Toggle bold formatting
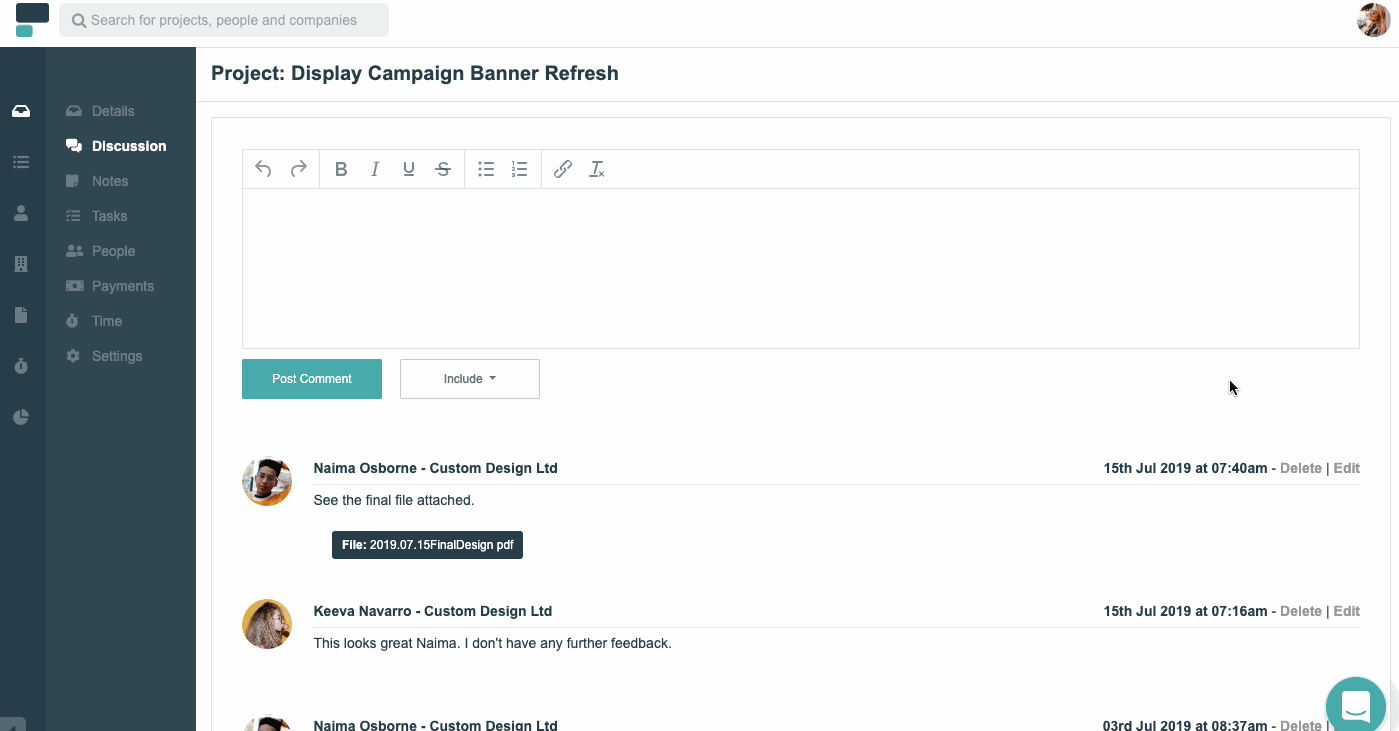The image size is (1399, 731). (x=341, y=169)
